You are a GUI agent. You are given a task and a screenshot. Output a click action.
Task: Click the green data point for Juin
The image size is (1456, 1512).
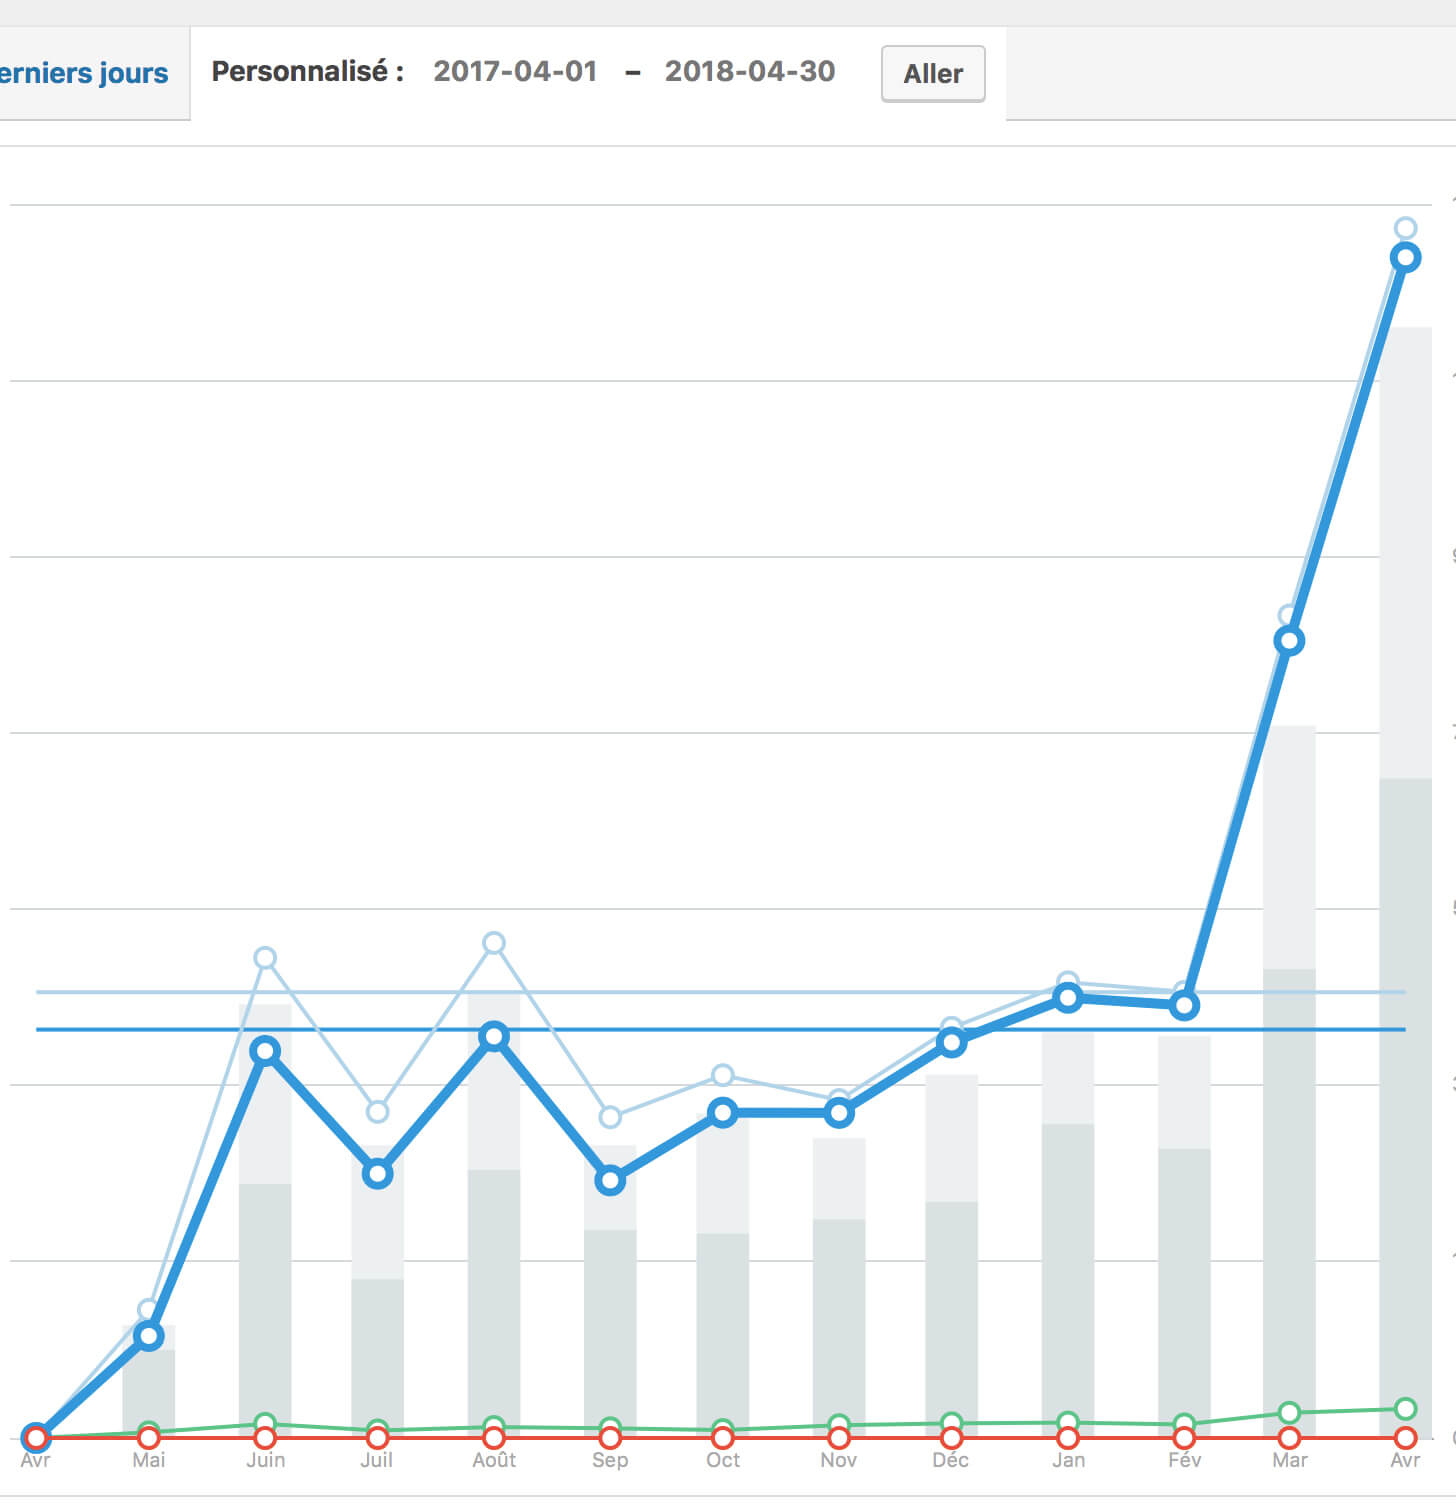pyautogui.click(x=265, y=1424)
